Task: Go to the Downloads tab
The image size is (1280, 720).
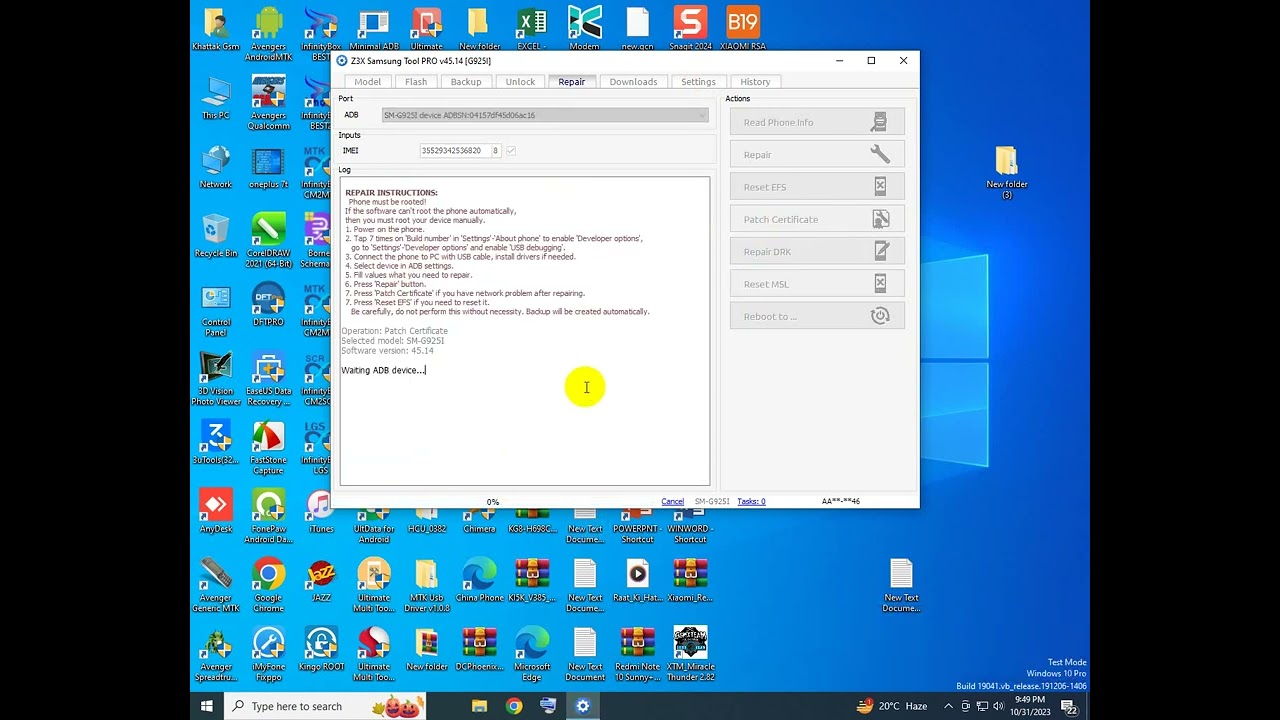Action: point(633,82)
